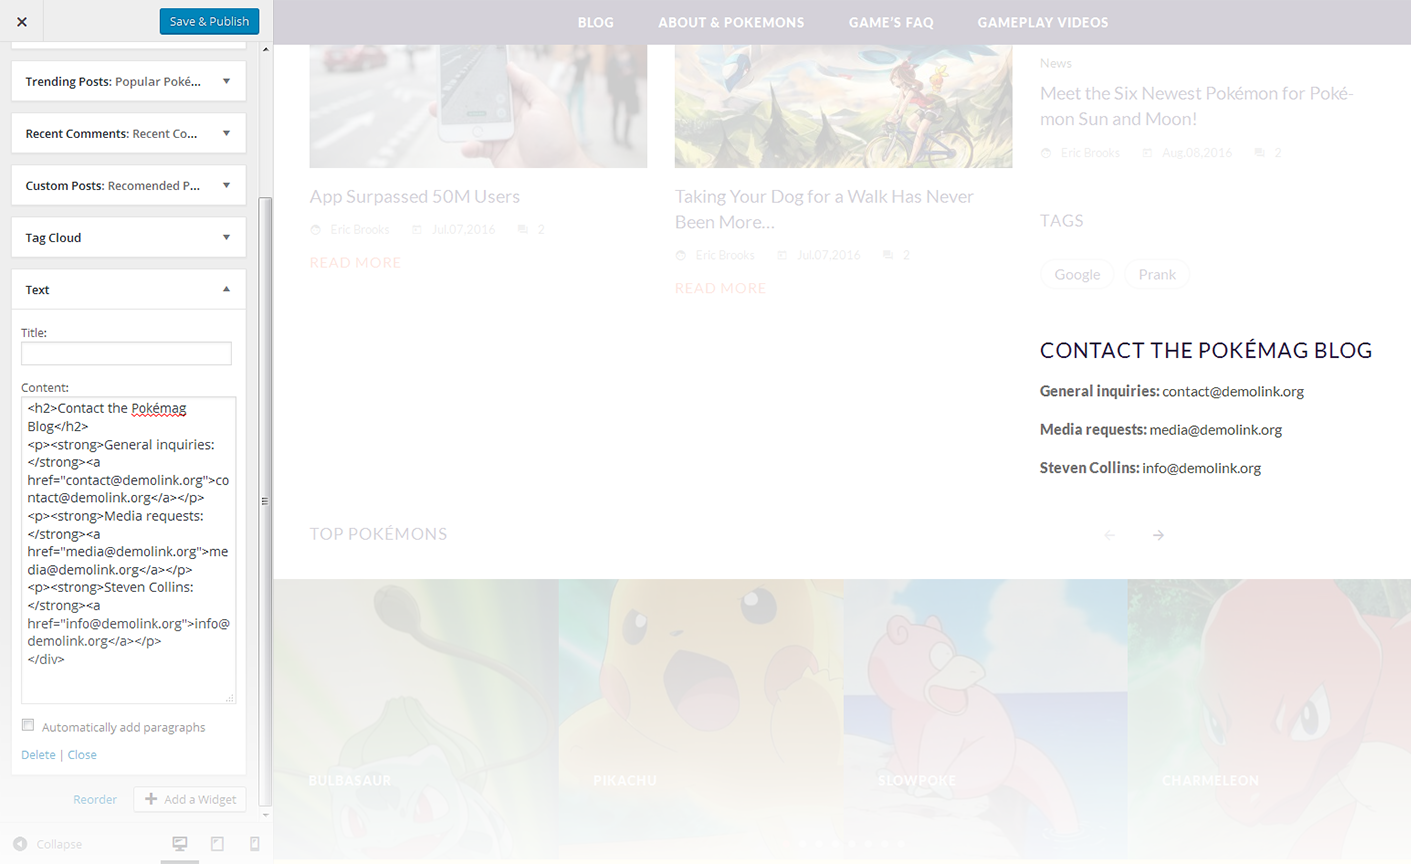The image size is (1411, 864).
Task: Open the Gameplay Videos menu item
Action: (1042, 22)
